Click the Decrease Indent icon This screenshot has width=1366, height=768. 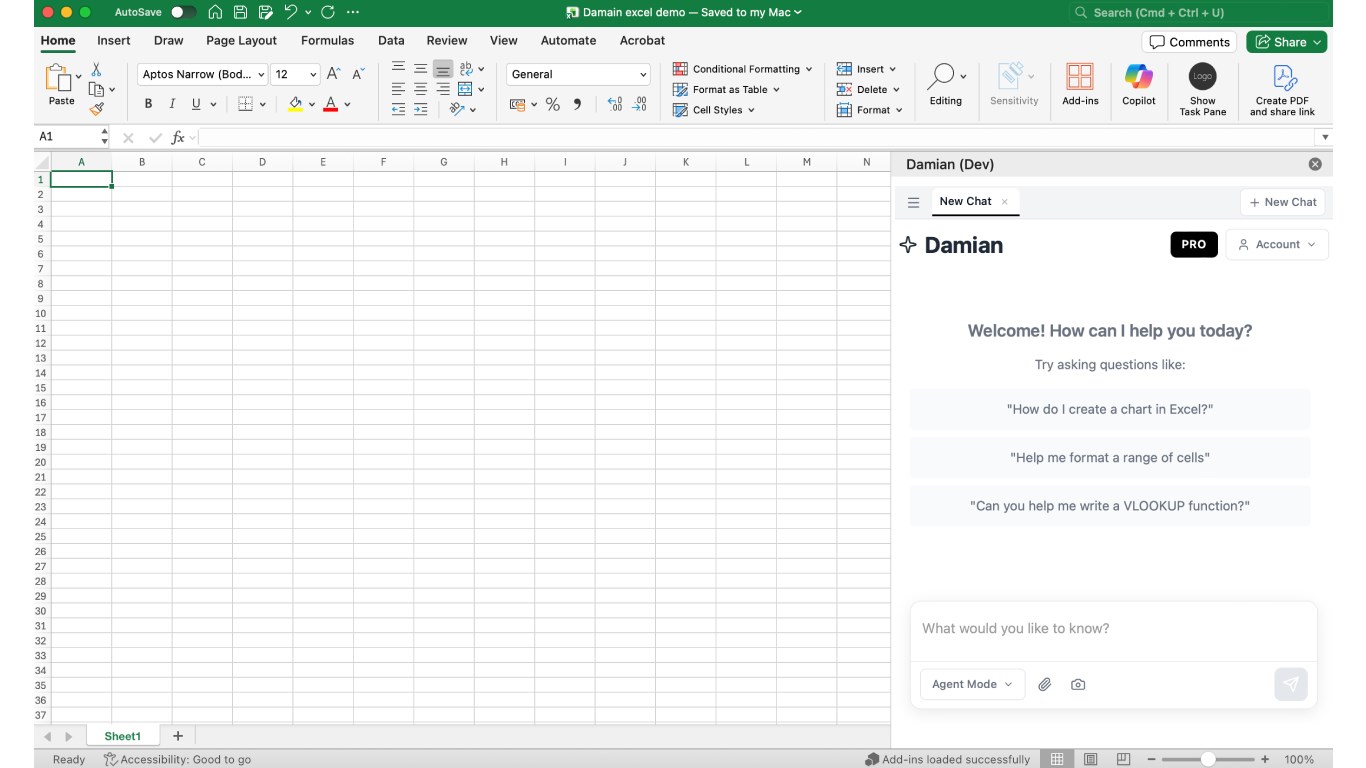[x=398, y=109]
